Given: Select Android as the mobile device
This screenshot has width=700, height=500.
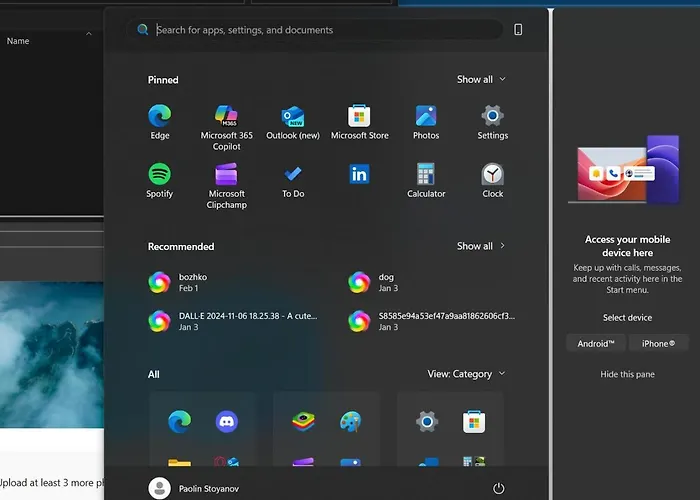Looking at the screenshot, I should point(595,343).
